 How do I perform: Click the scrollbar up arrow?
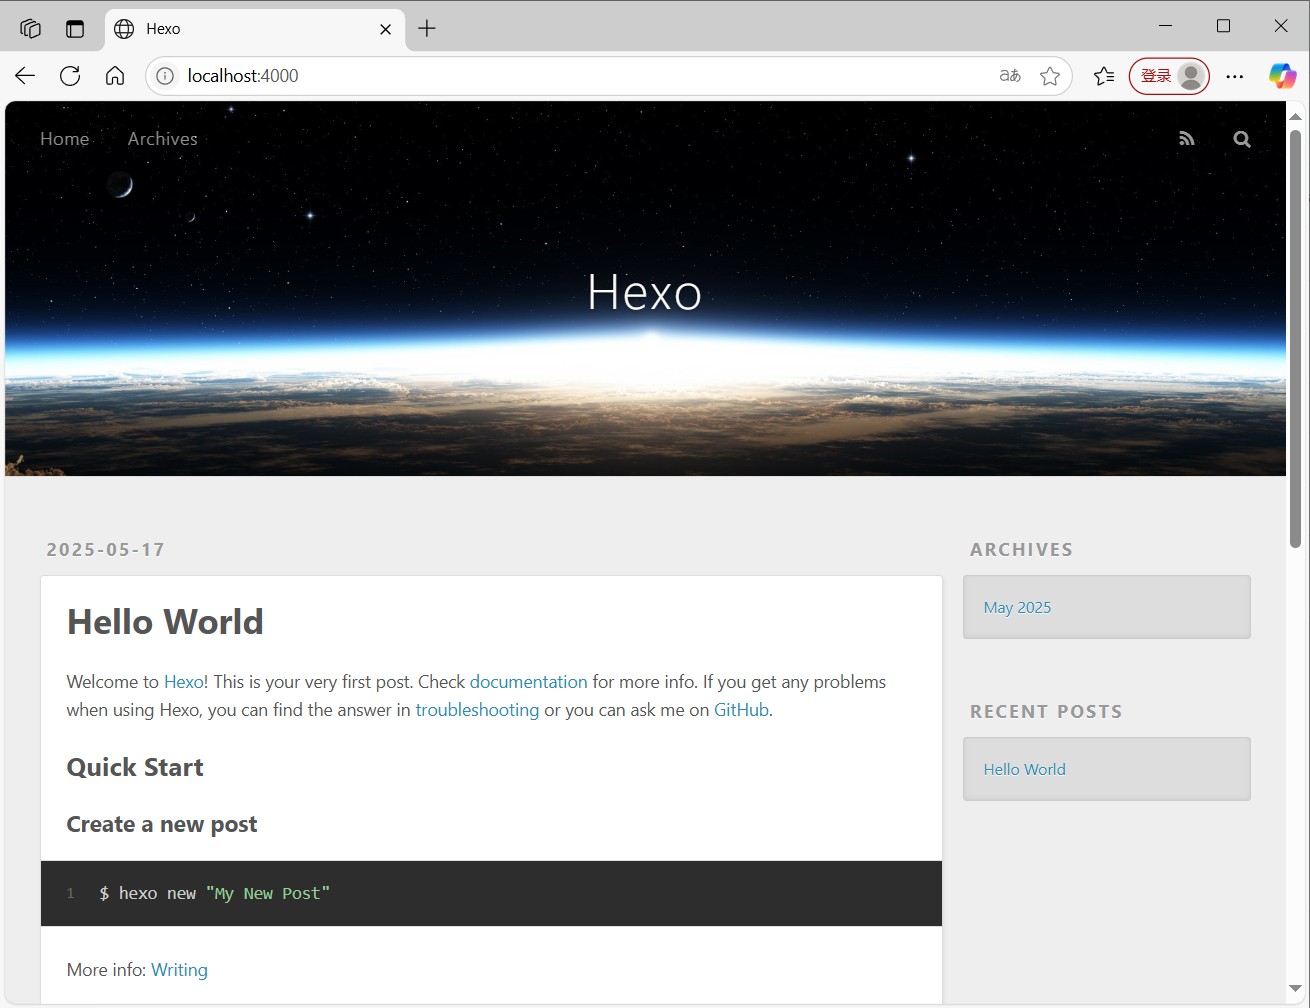coord(1295,116)
